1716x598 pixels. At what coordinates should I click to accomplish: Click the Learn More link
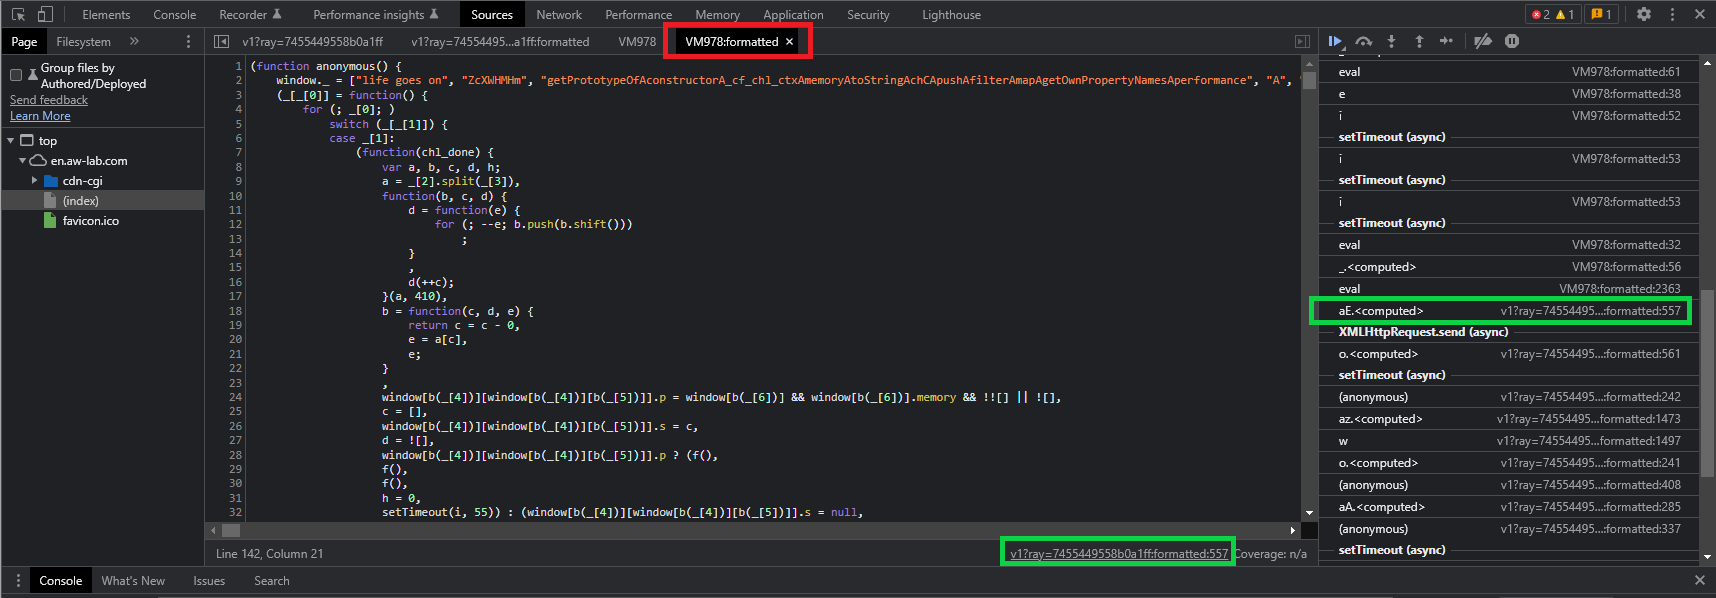[x=40, y=116]
